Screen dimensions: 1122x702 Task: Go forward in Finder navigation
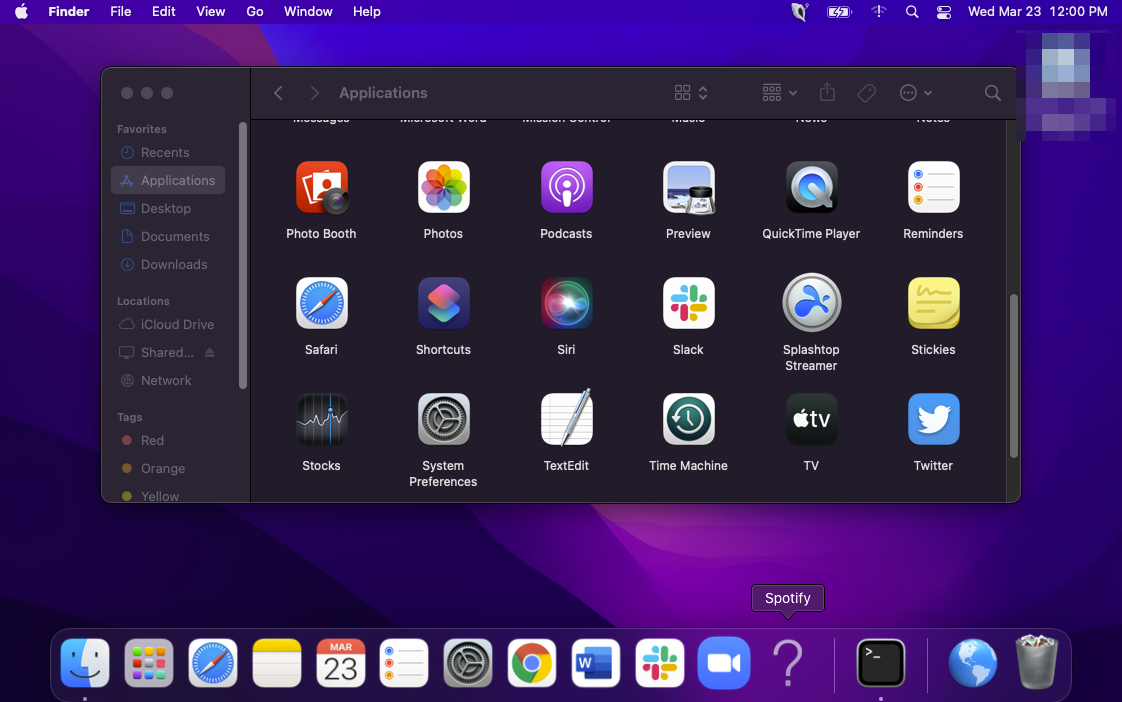[314, 93]
